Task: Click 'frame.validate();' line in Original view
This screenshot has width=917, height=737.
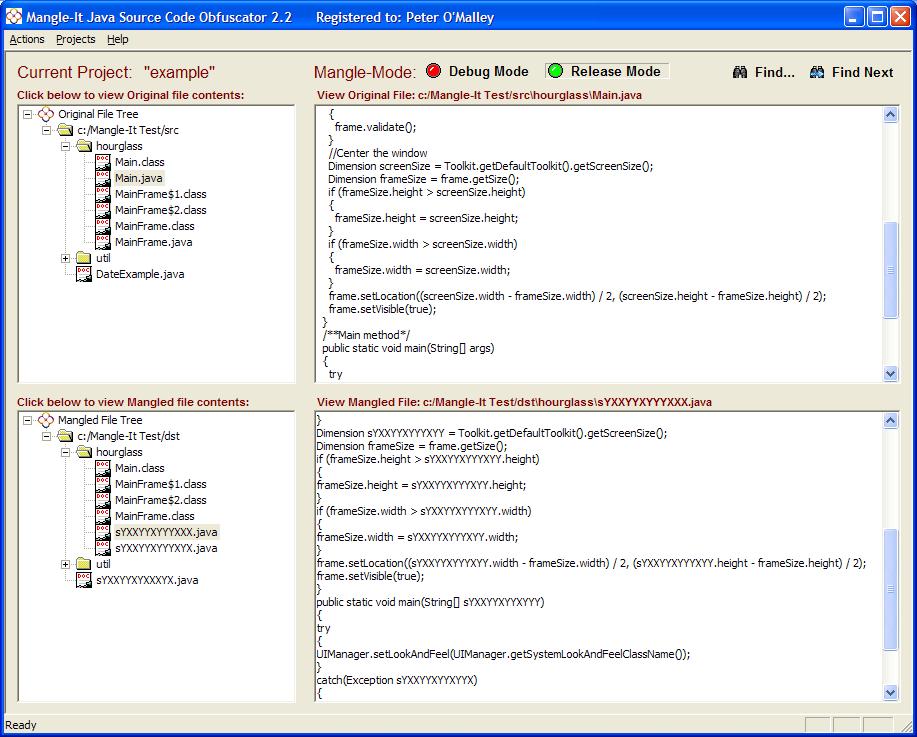Action: [x=375, y=127]
